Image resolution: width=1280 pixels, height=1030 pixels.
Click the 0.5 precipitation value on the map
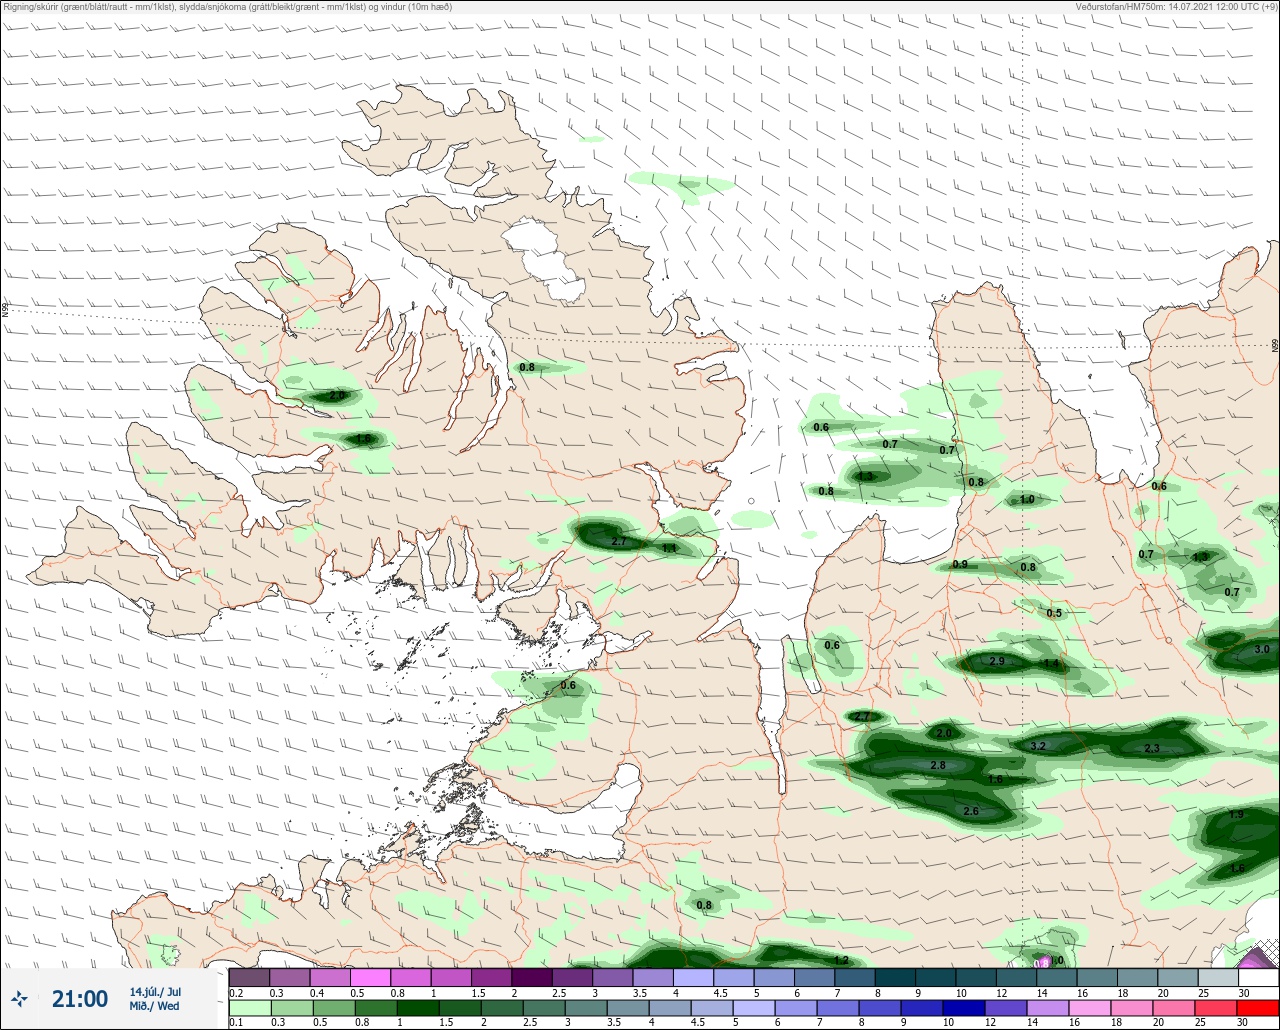coord(1054,613)
